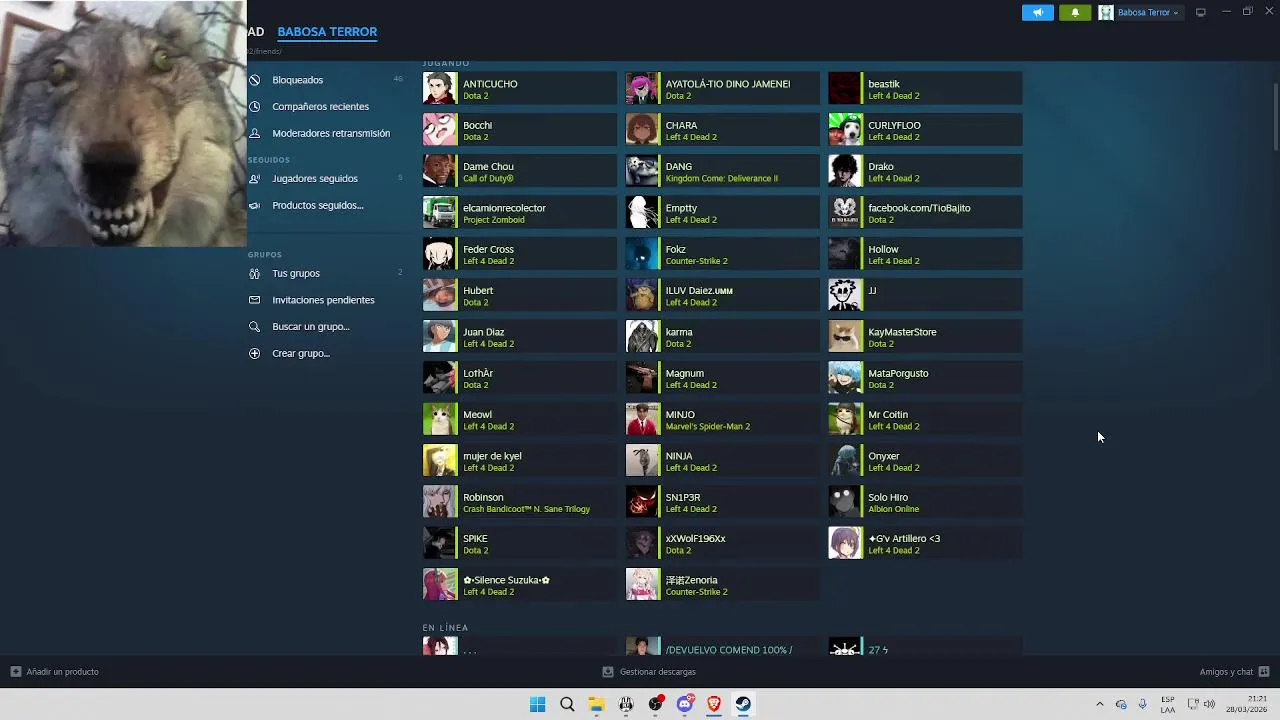The width and height of the screenshot is (1280, 720).
Task: Open Productos seguidos...
Action: coord(318,206)
